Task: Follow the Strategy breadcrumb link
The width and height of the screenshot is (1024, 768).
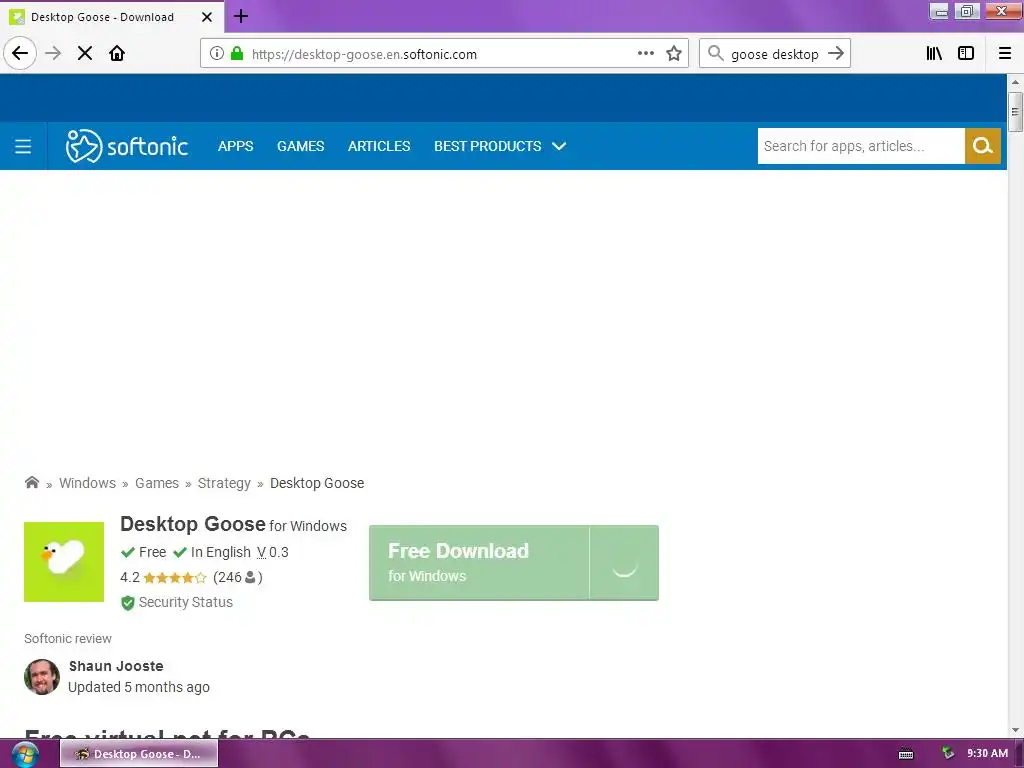Action: coord(224,483)
